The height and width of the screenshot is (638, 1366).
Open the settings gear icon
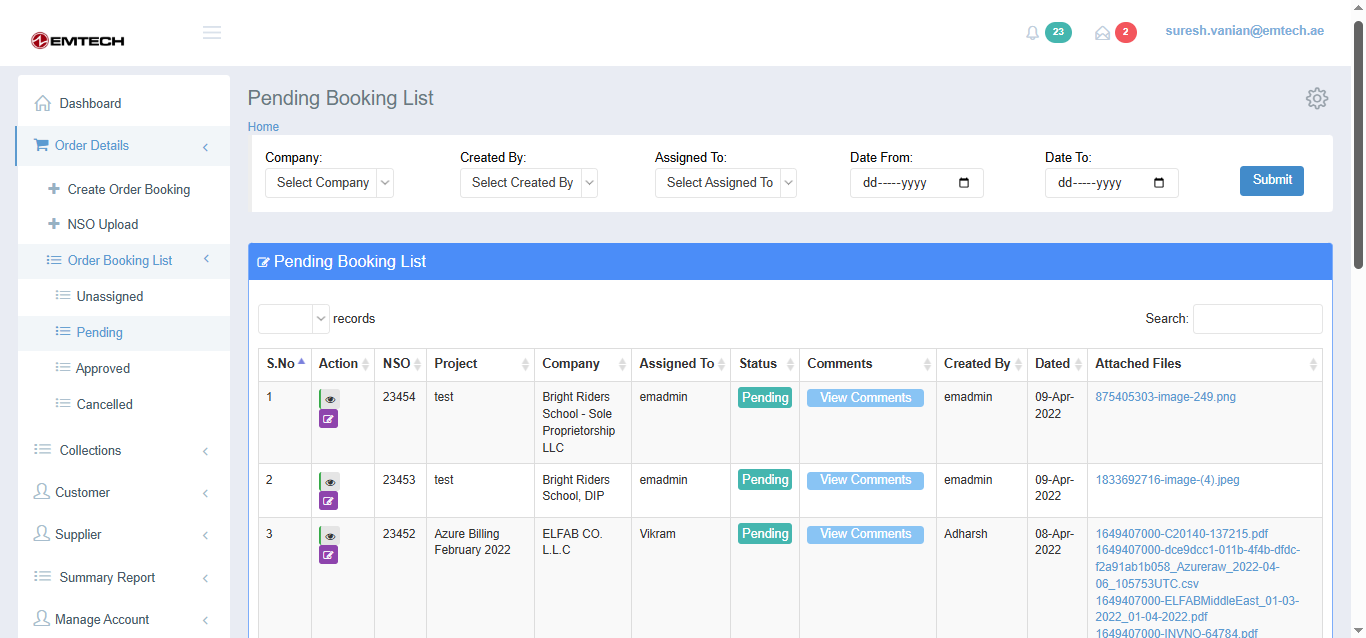click(1316, 98)
